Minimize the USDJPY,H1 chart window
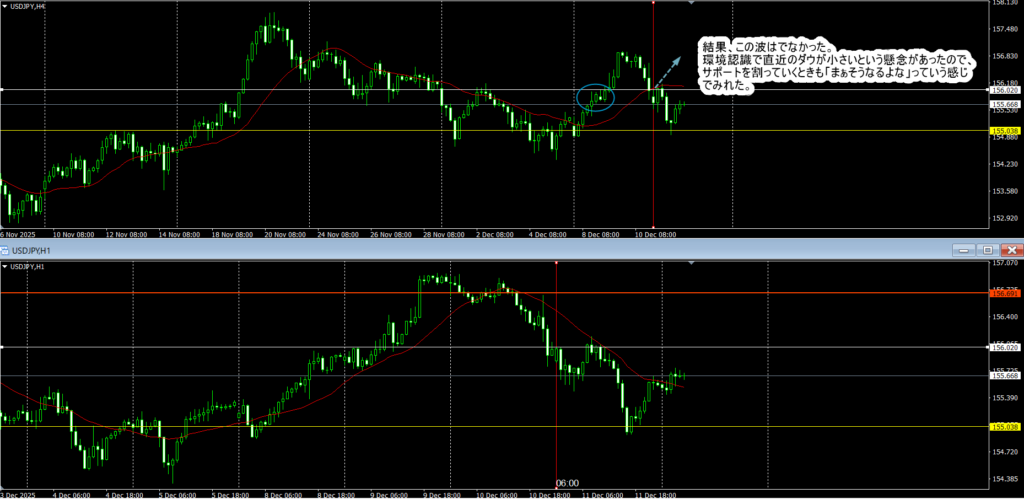This screenshot has height=499, width=1024. [x=965, y=249]
